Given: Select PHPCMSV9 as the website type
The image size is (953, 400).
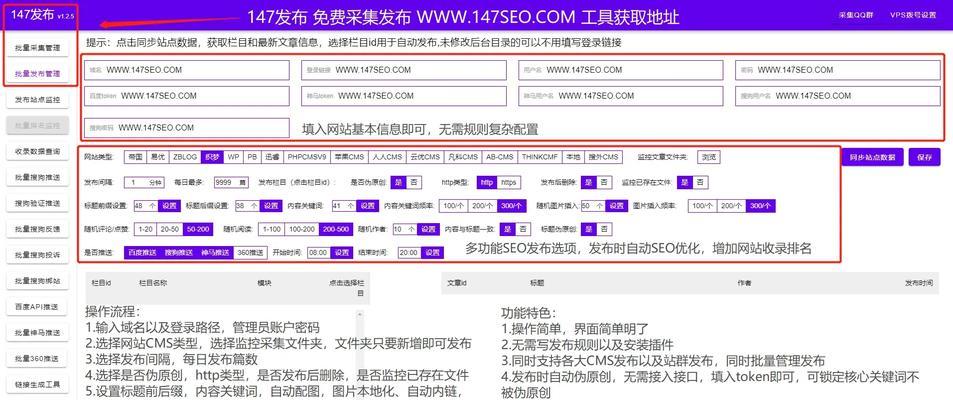Looking at the screenshot, I should pyautogui.click(x=307, y=157).
